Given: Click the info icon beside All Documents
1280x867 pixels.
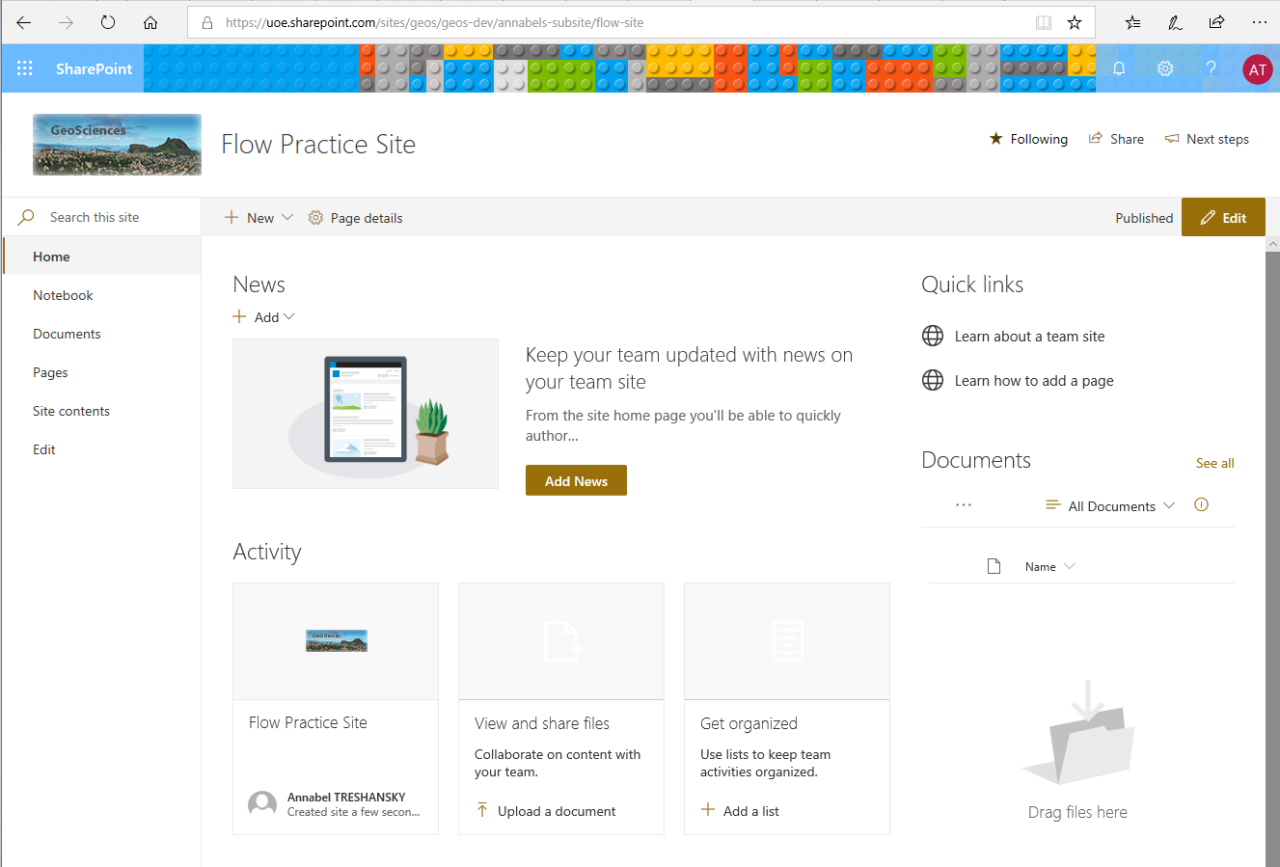Looking at the screenshot, I should point(1201,505).
